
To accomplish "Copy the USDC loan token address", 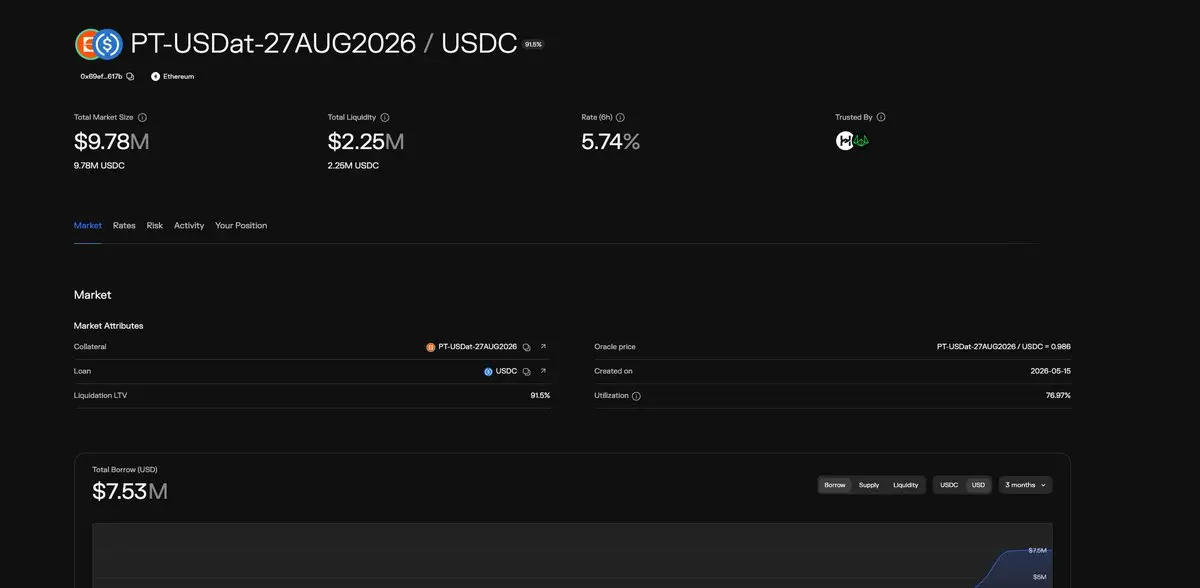I will [527, 371].
